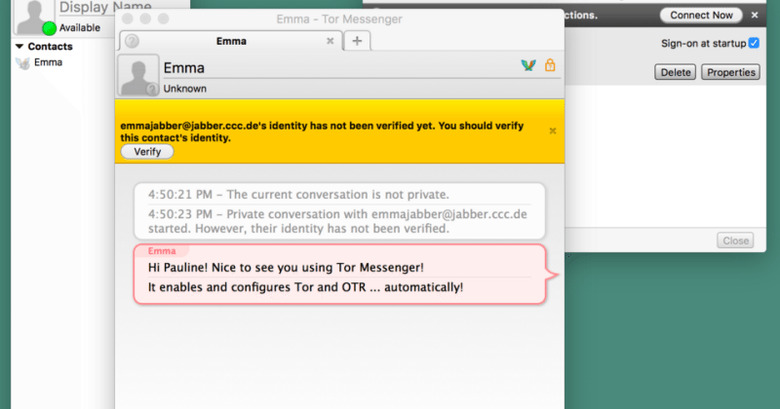The width and height of the screenshot is (780, 409).
Task: Click the 'Hi Pauline!' message from Emma
Action: coord(286,268)
